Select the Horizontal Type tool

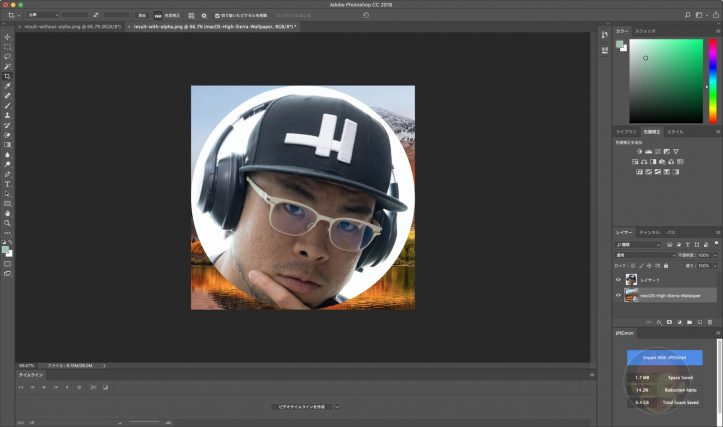(8, 184)
